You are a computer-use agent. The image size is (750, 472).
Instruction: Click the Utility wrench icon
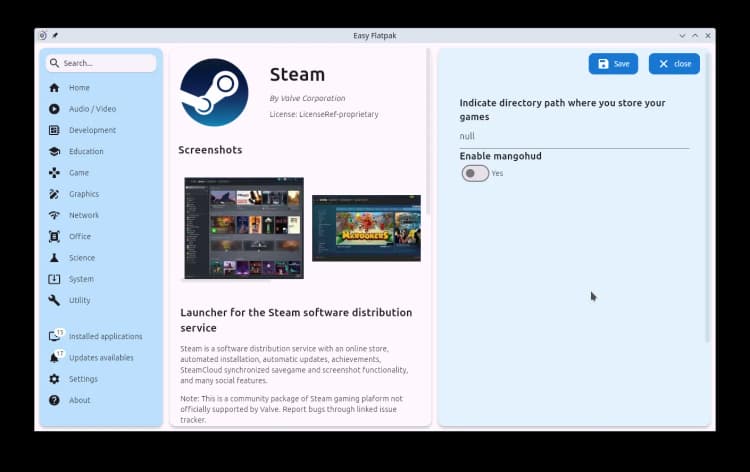tap(54, 300)
